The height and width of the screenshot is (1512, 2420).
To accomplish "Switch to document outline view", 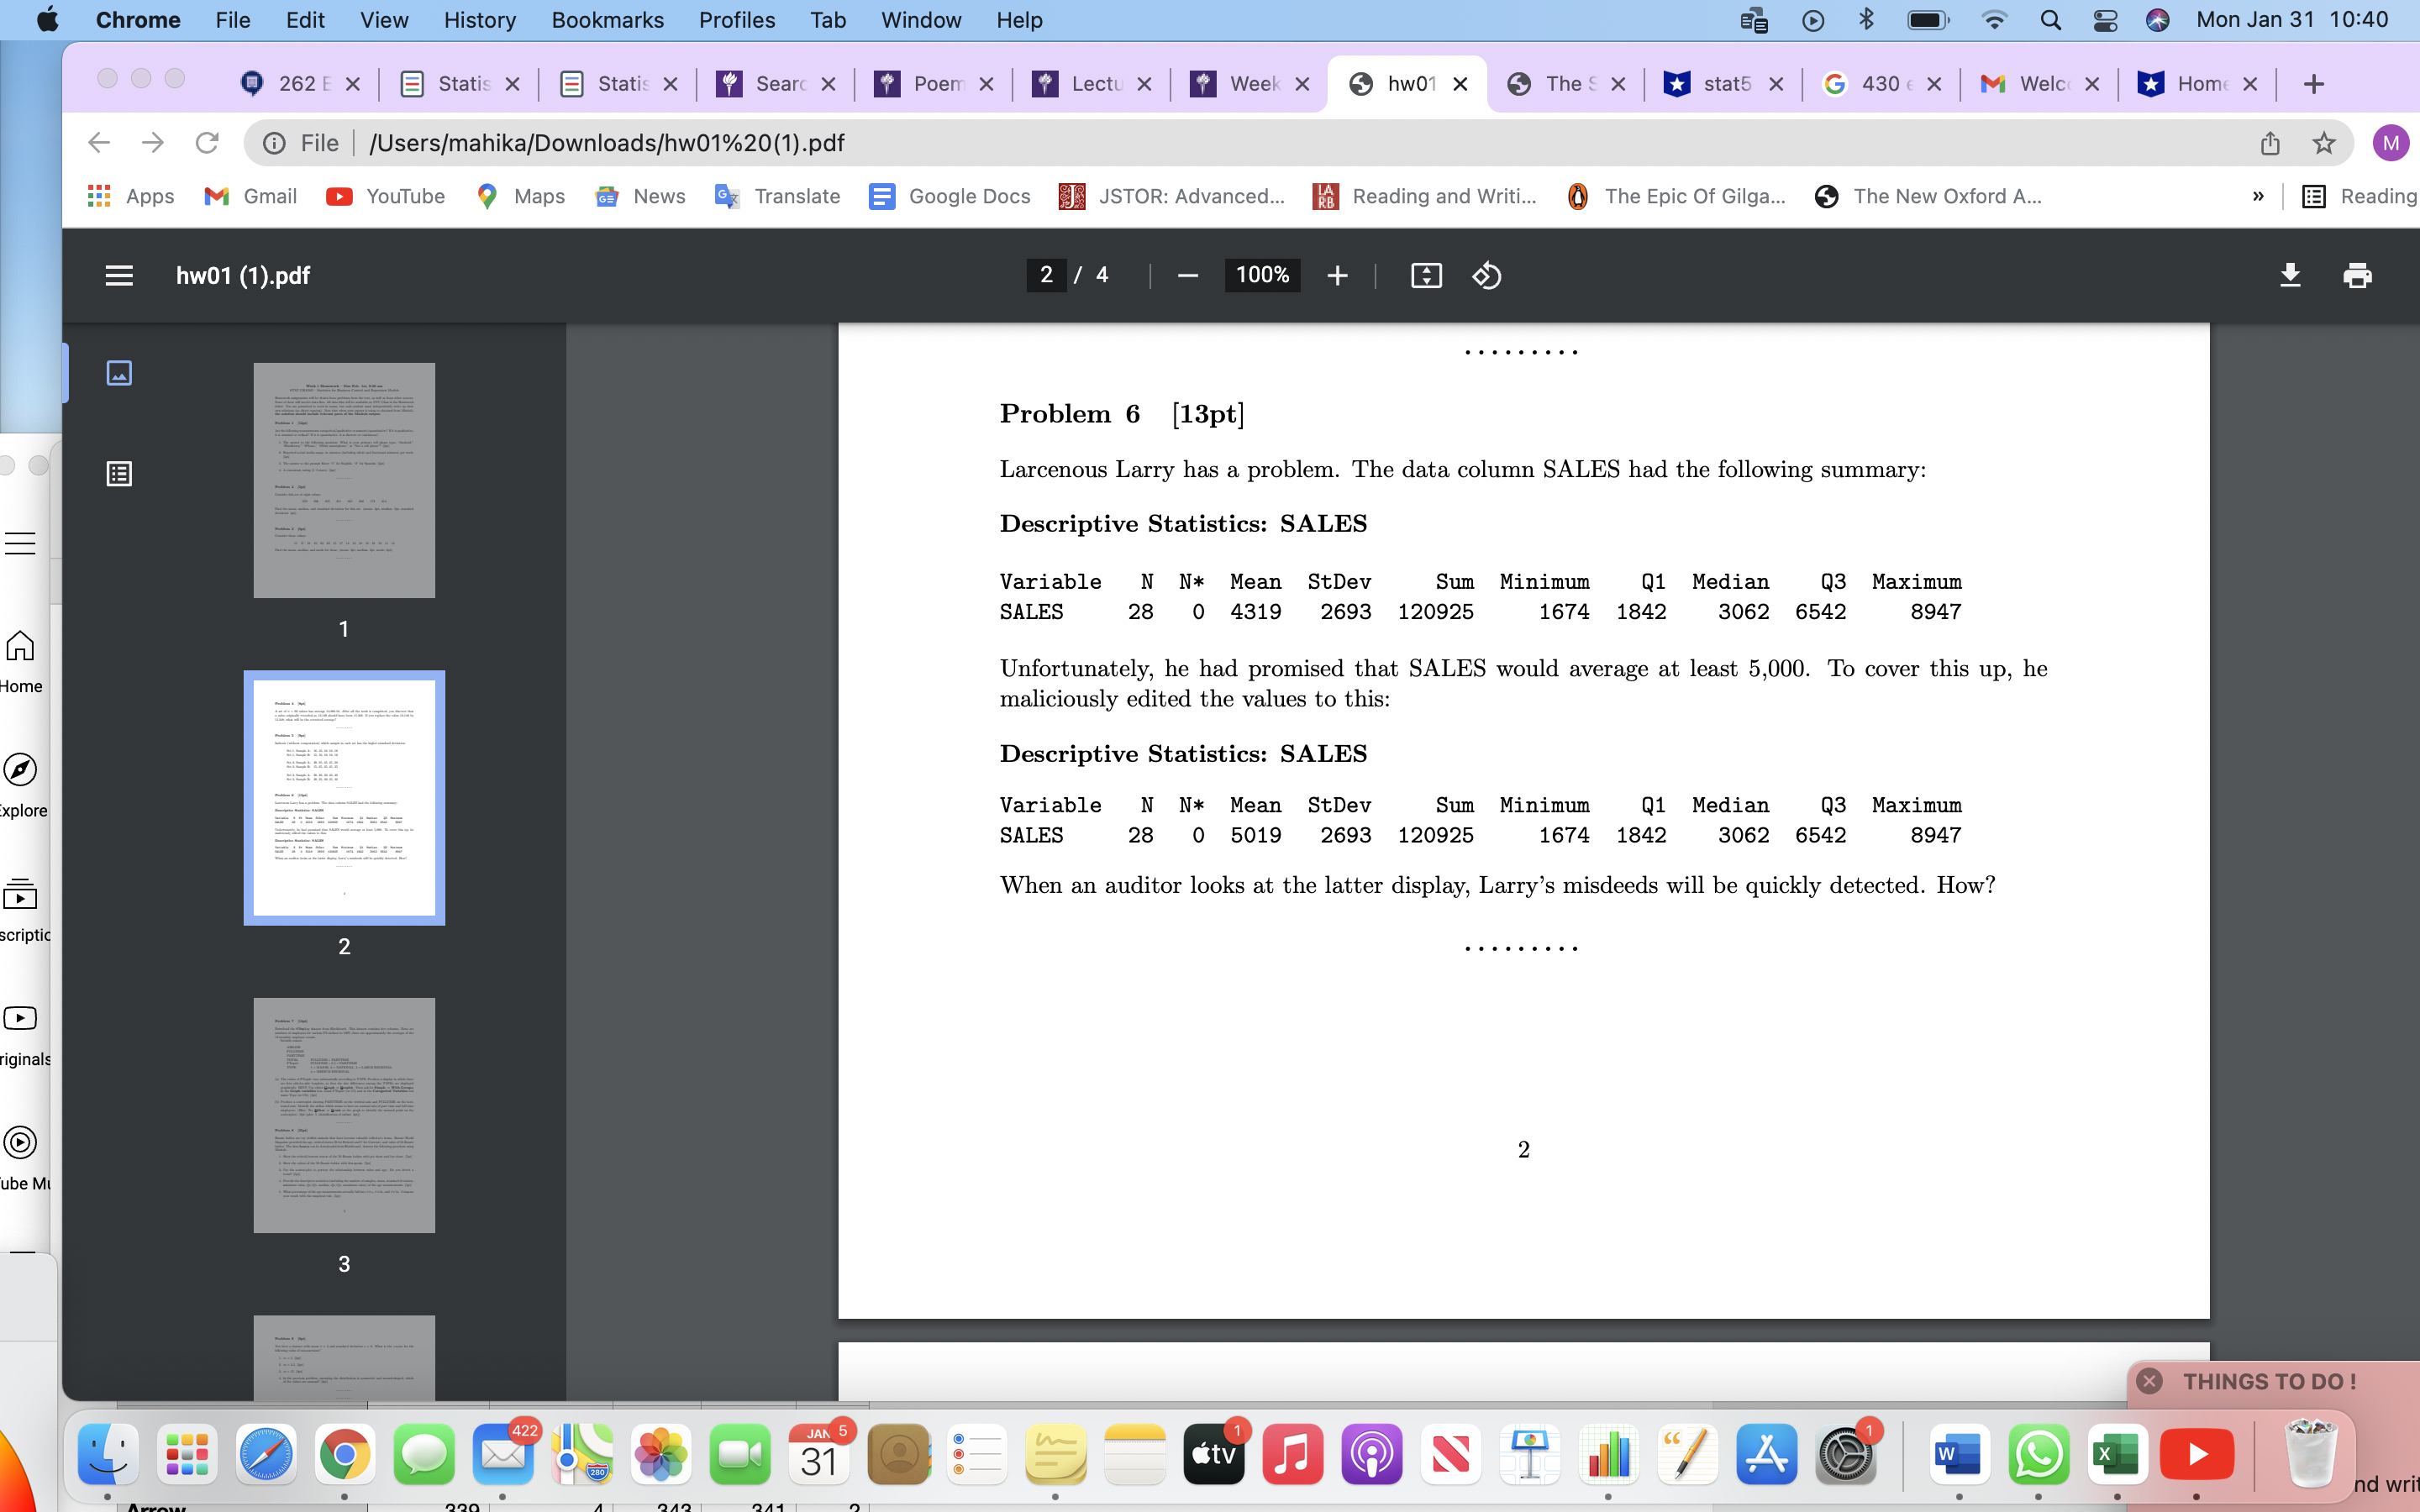I will (120, 473).
